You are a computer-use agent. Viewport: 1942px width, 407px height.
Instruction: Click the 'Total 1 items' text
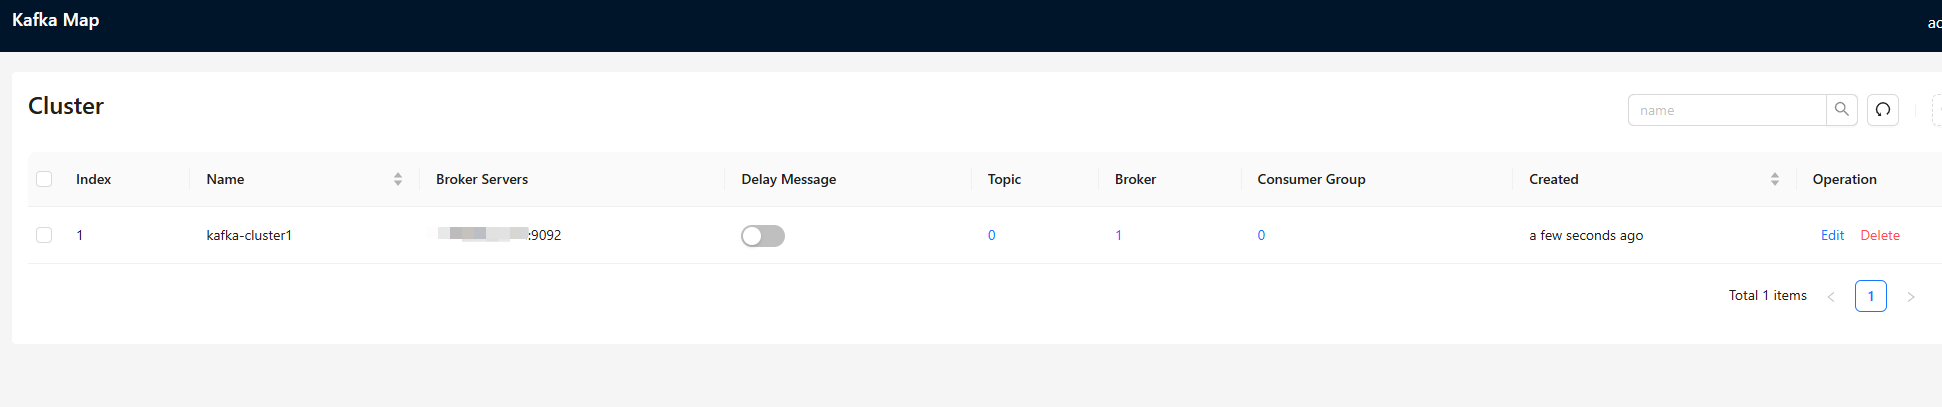[1768, 295]
